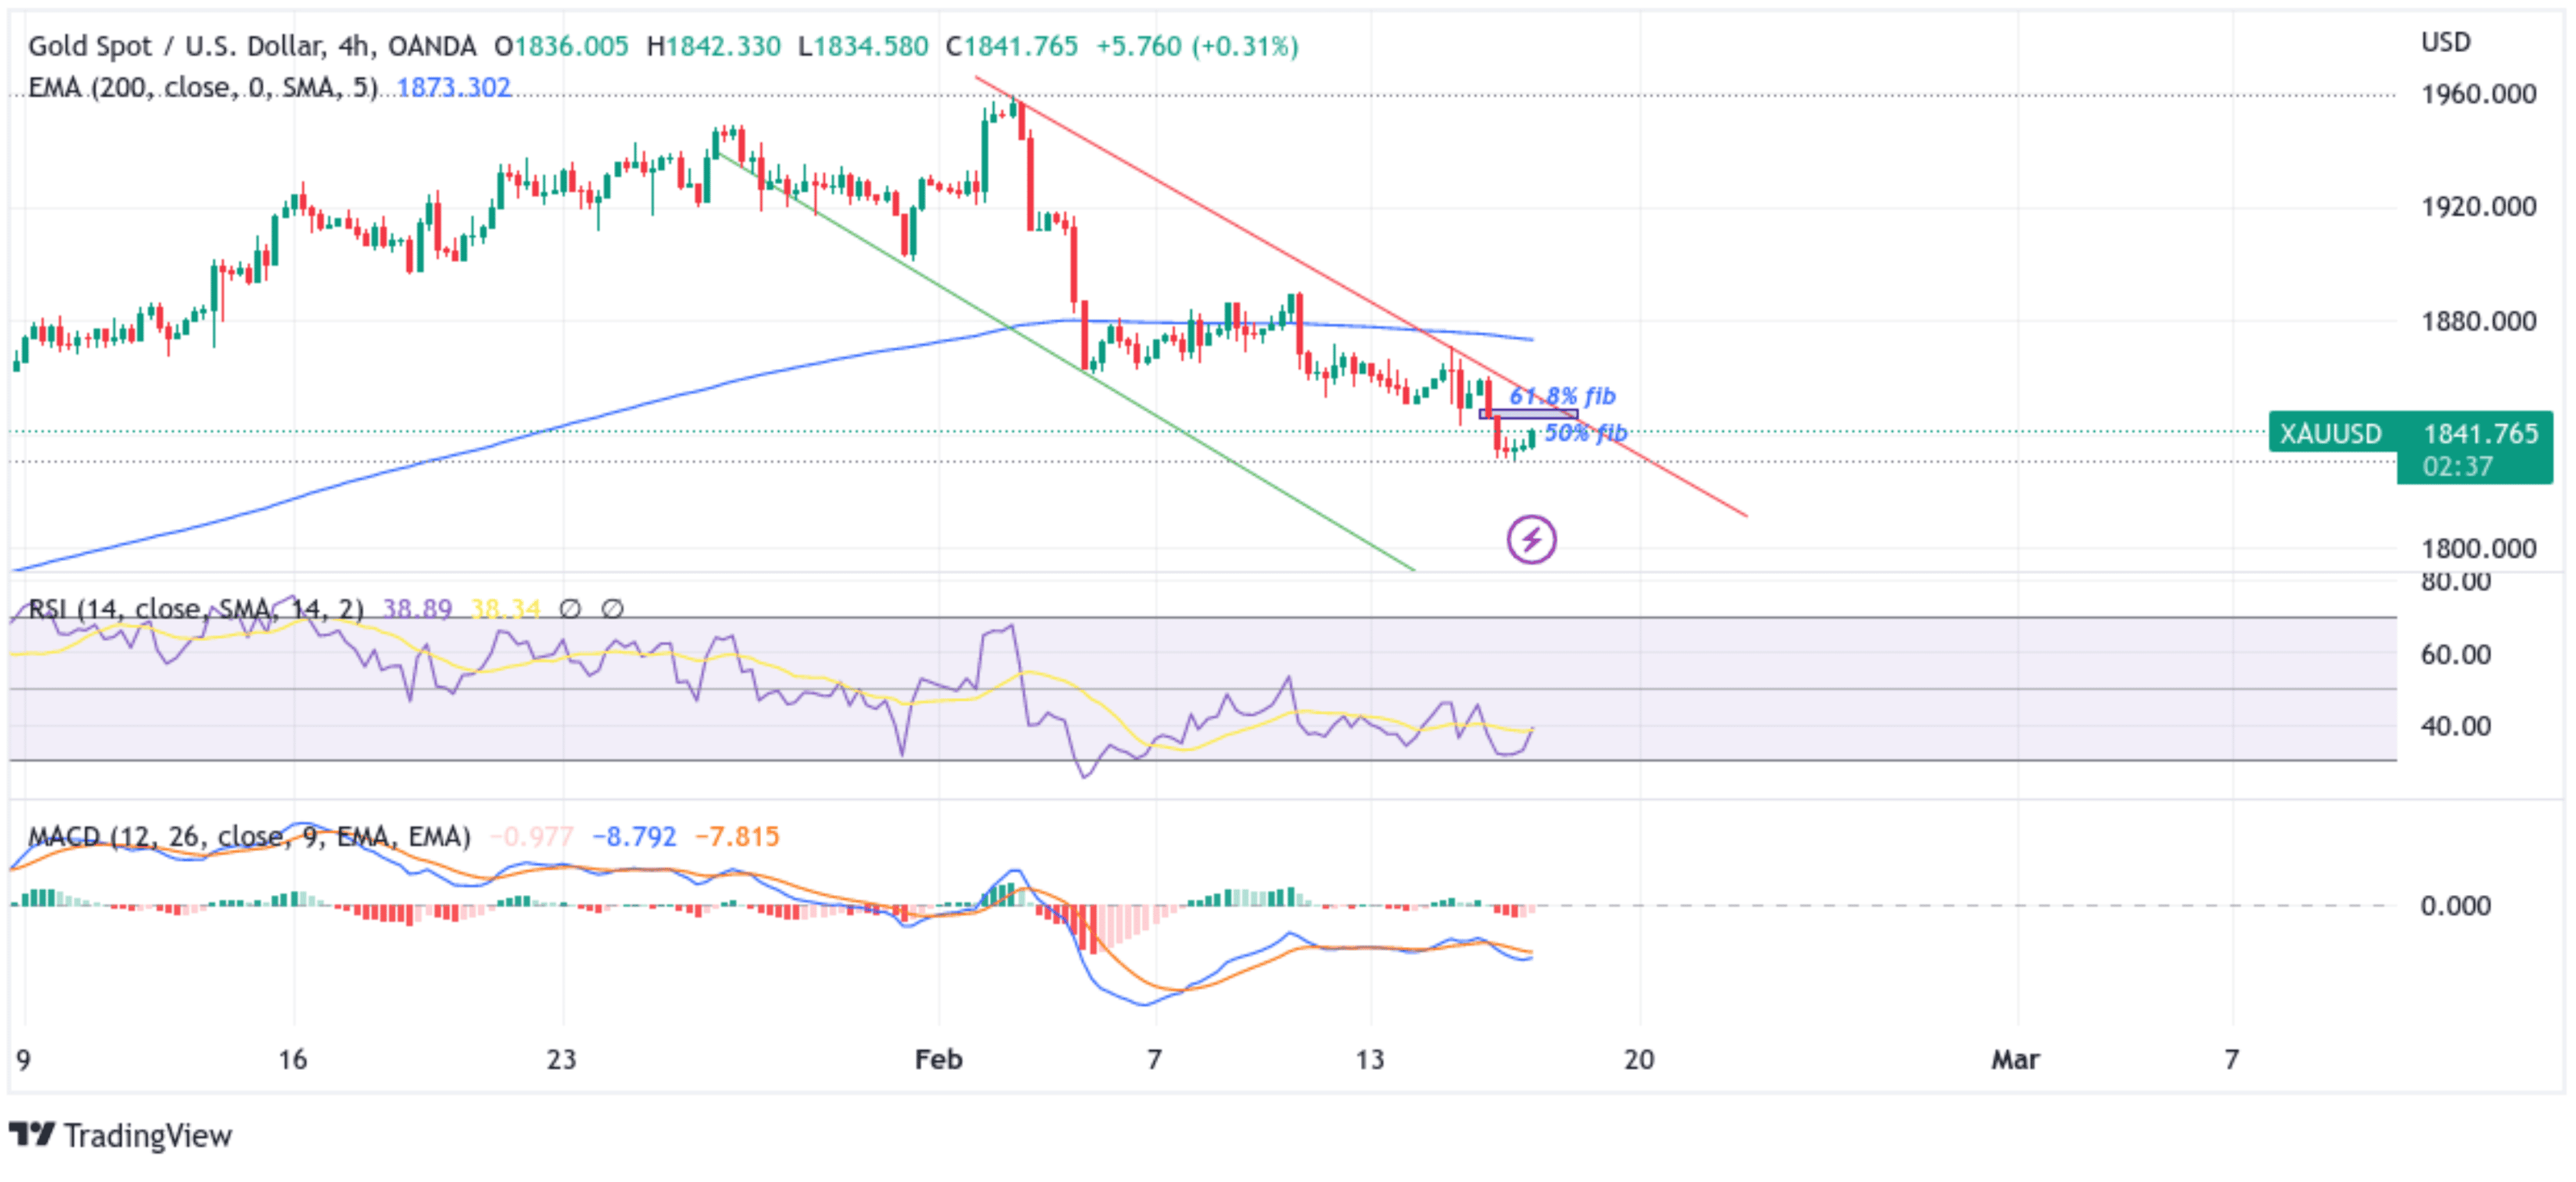Viewport: 2576px width, 1182px height.
Task: Click the 61.8% fib annotation
Action: (1562, 396)
